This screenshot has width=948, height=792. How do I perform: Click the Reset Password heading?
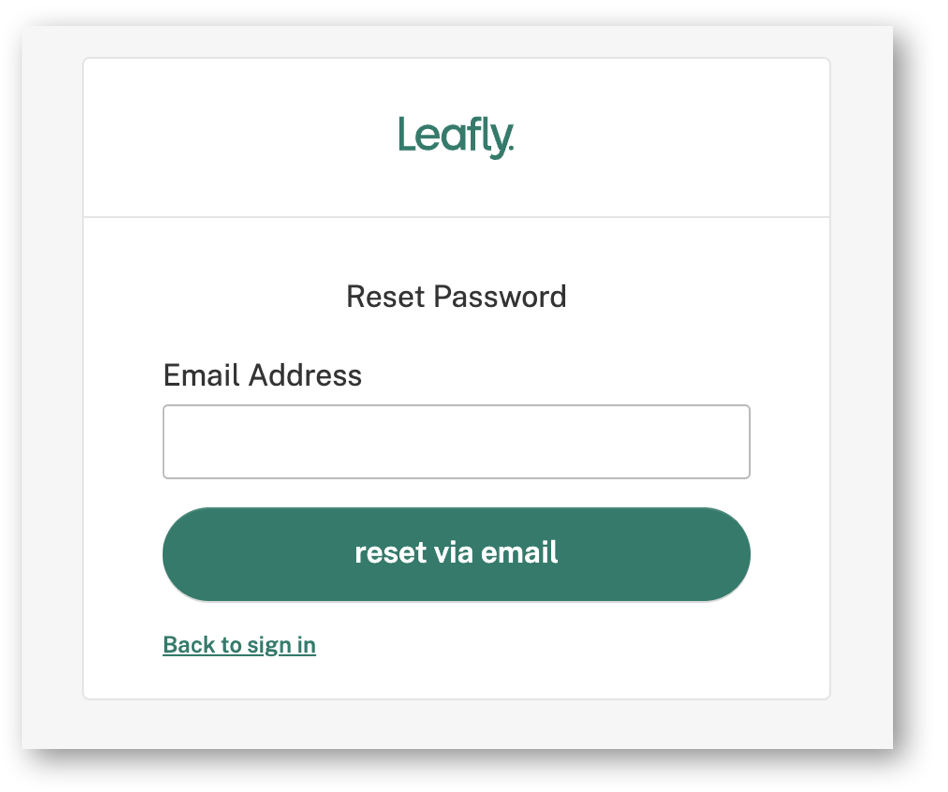coord(456,297)
